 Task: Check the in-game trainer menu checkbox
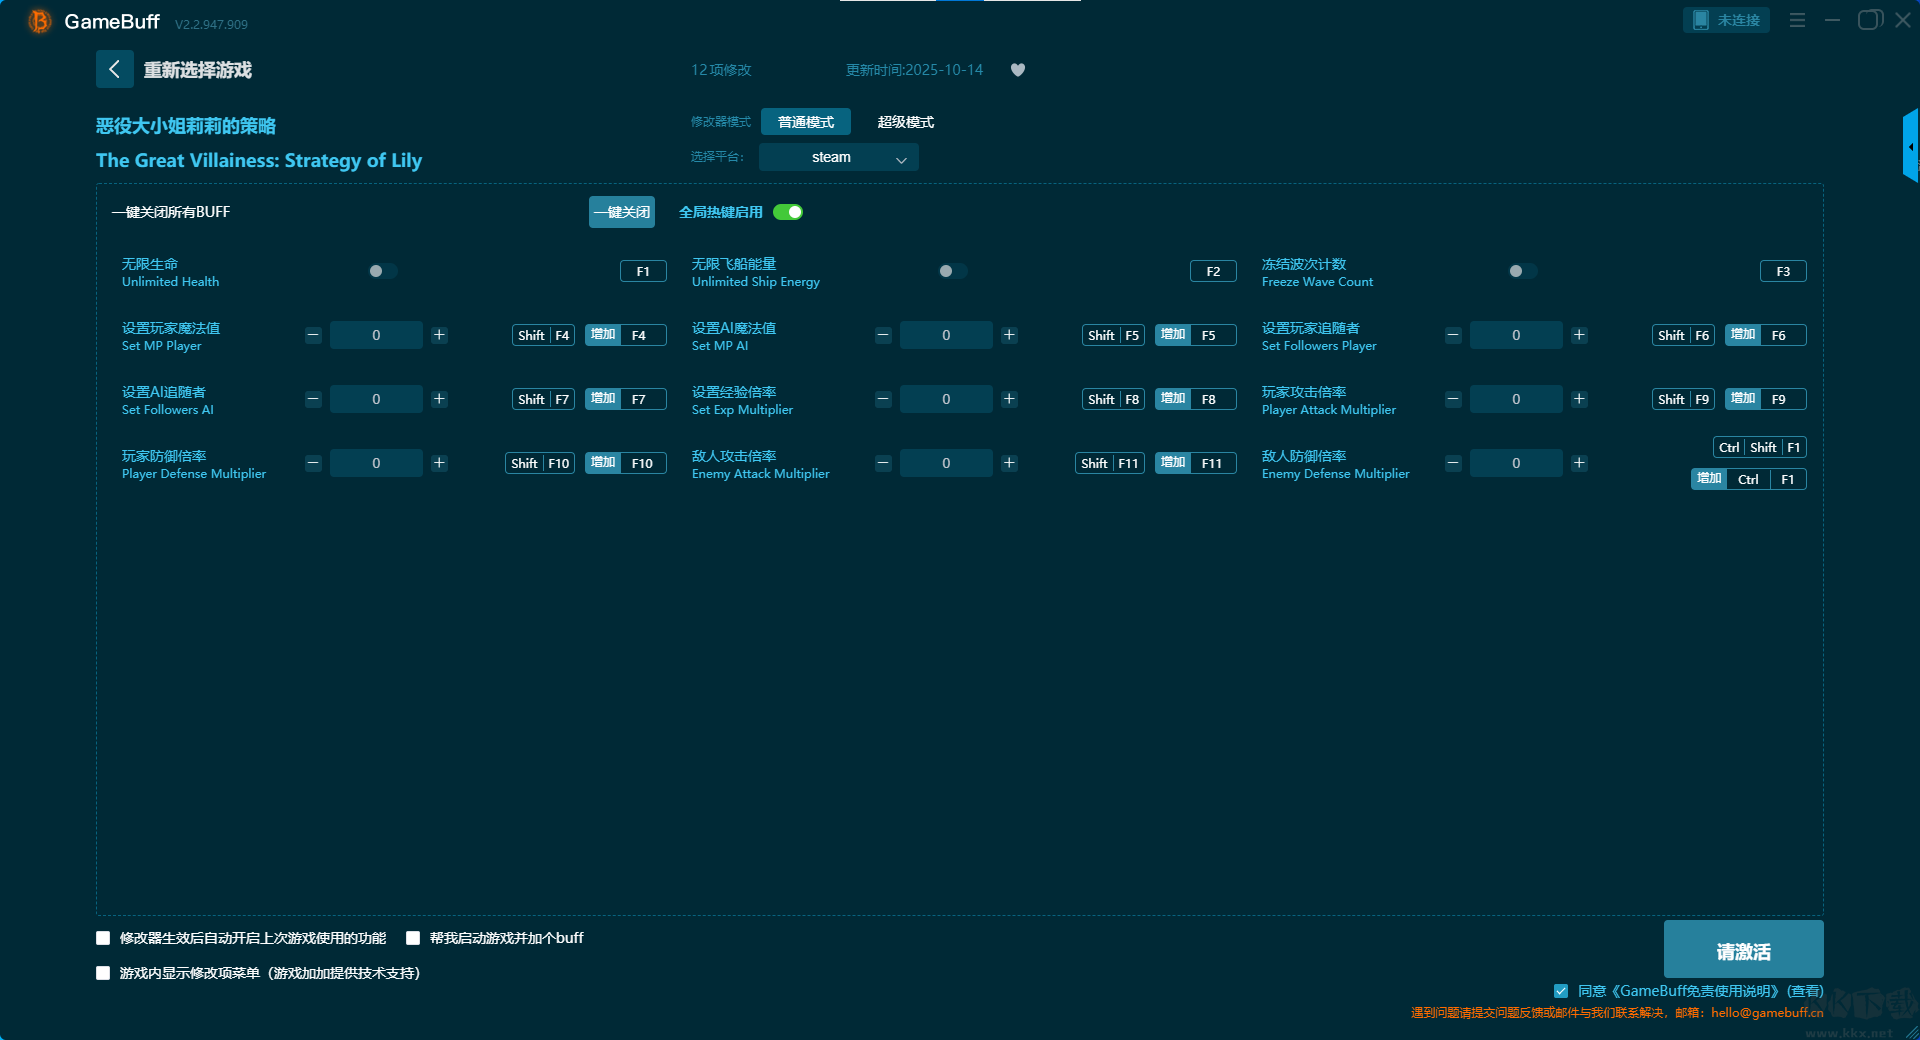point(103,973)
